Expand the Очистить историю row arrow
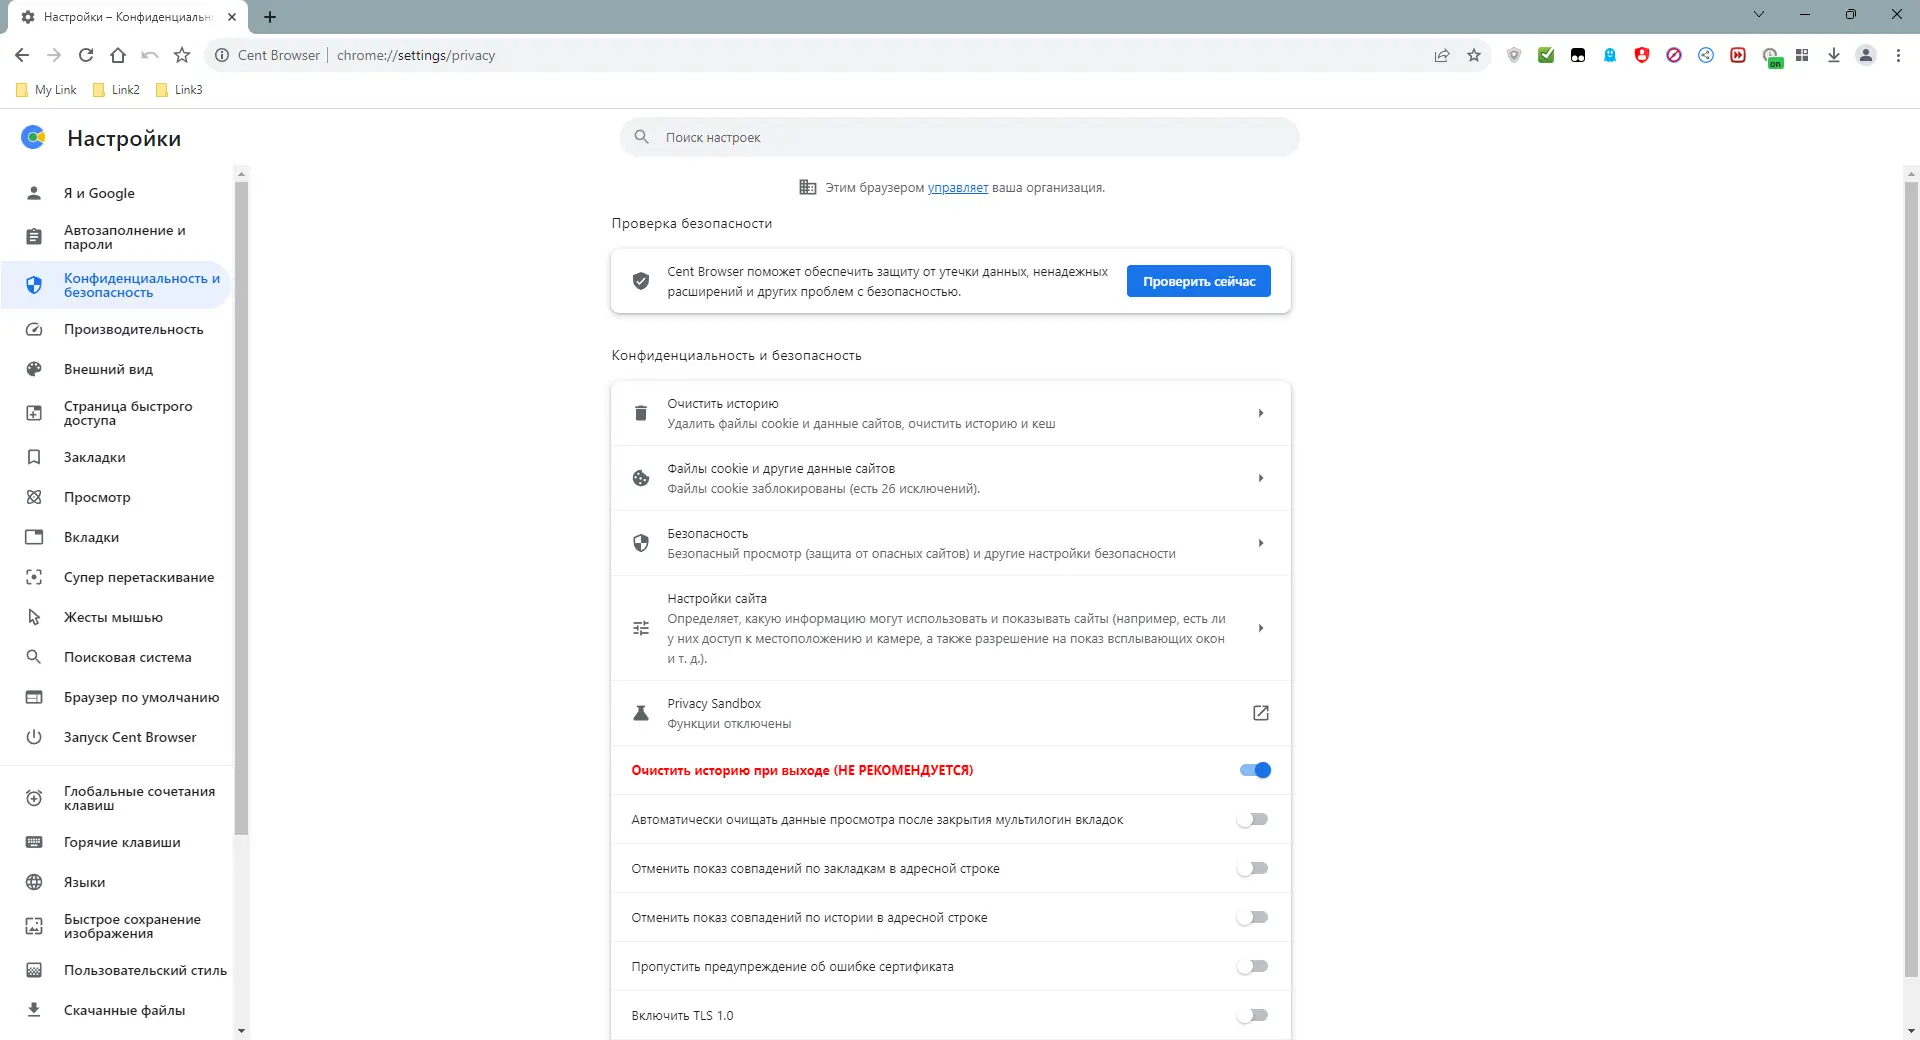1920x1040 pixels. [x=1261, y=413]
